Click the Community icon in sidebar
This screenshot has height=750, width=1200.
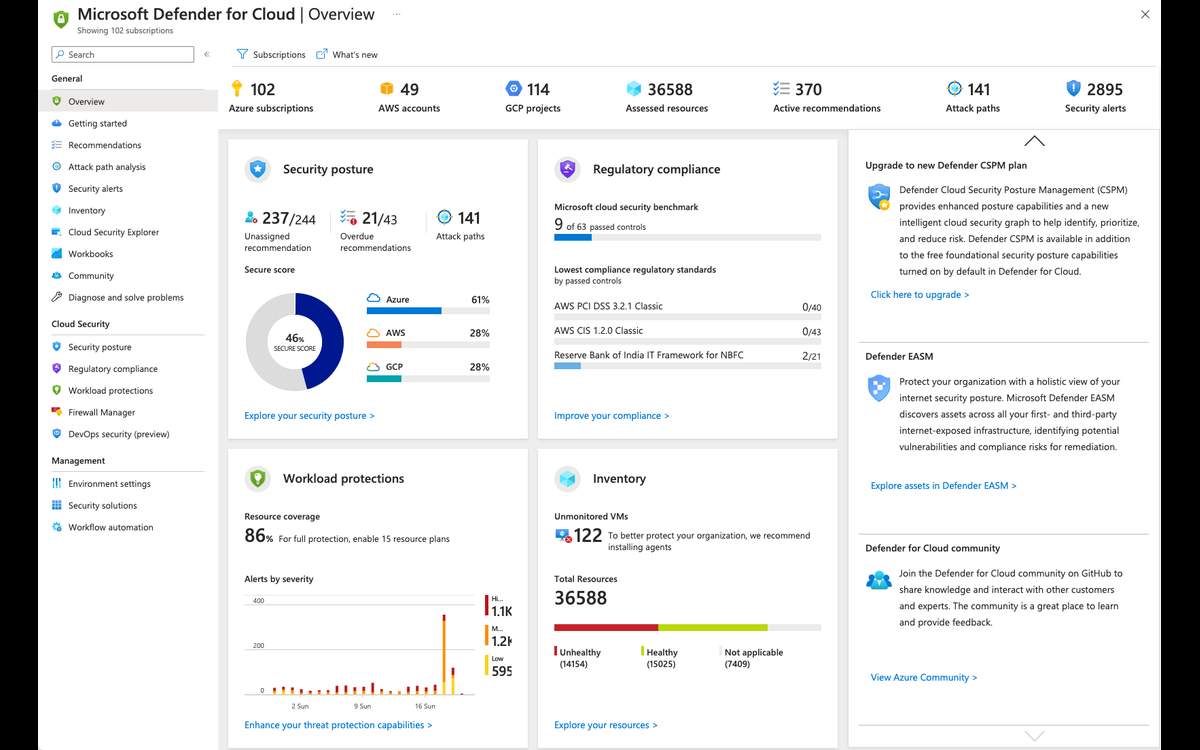pos(57,275)
